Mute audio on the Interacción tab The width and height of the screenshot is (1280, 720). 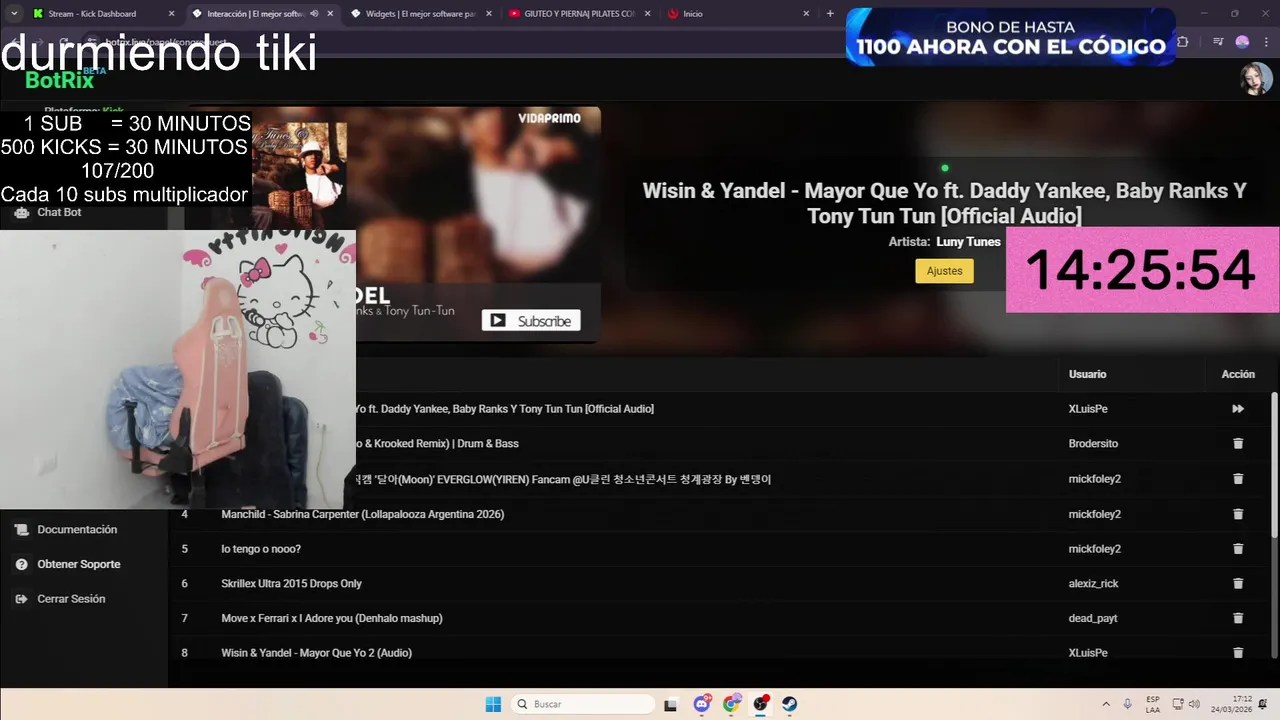[x=314, y=14]
